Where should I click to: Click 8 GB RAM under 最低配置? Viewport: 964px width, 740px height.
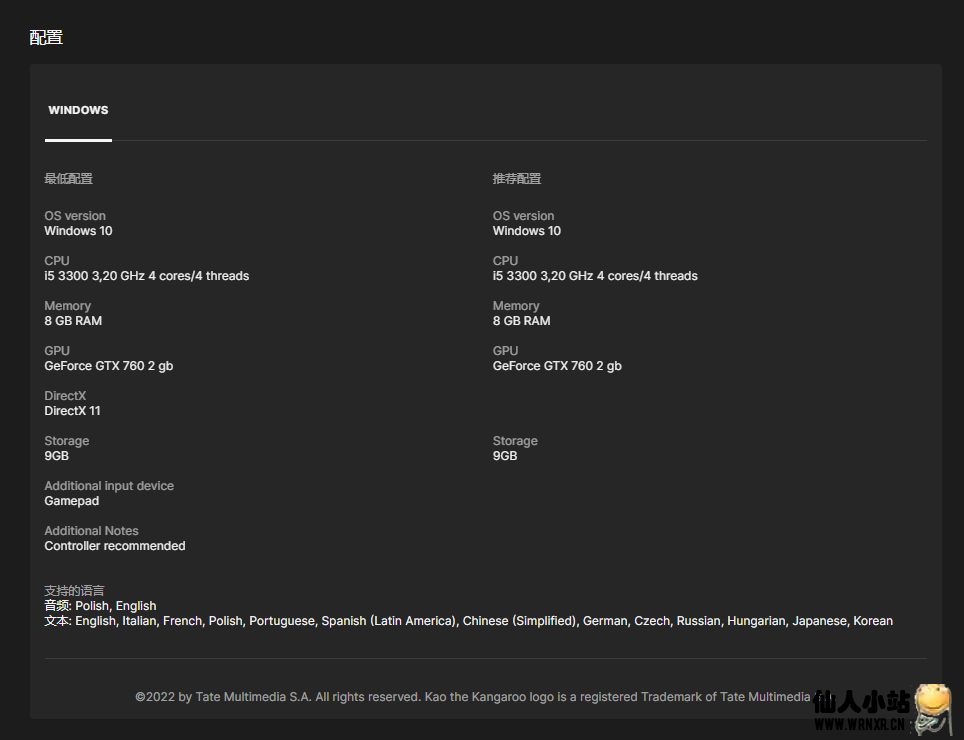tap(73, 321)
